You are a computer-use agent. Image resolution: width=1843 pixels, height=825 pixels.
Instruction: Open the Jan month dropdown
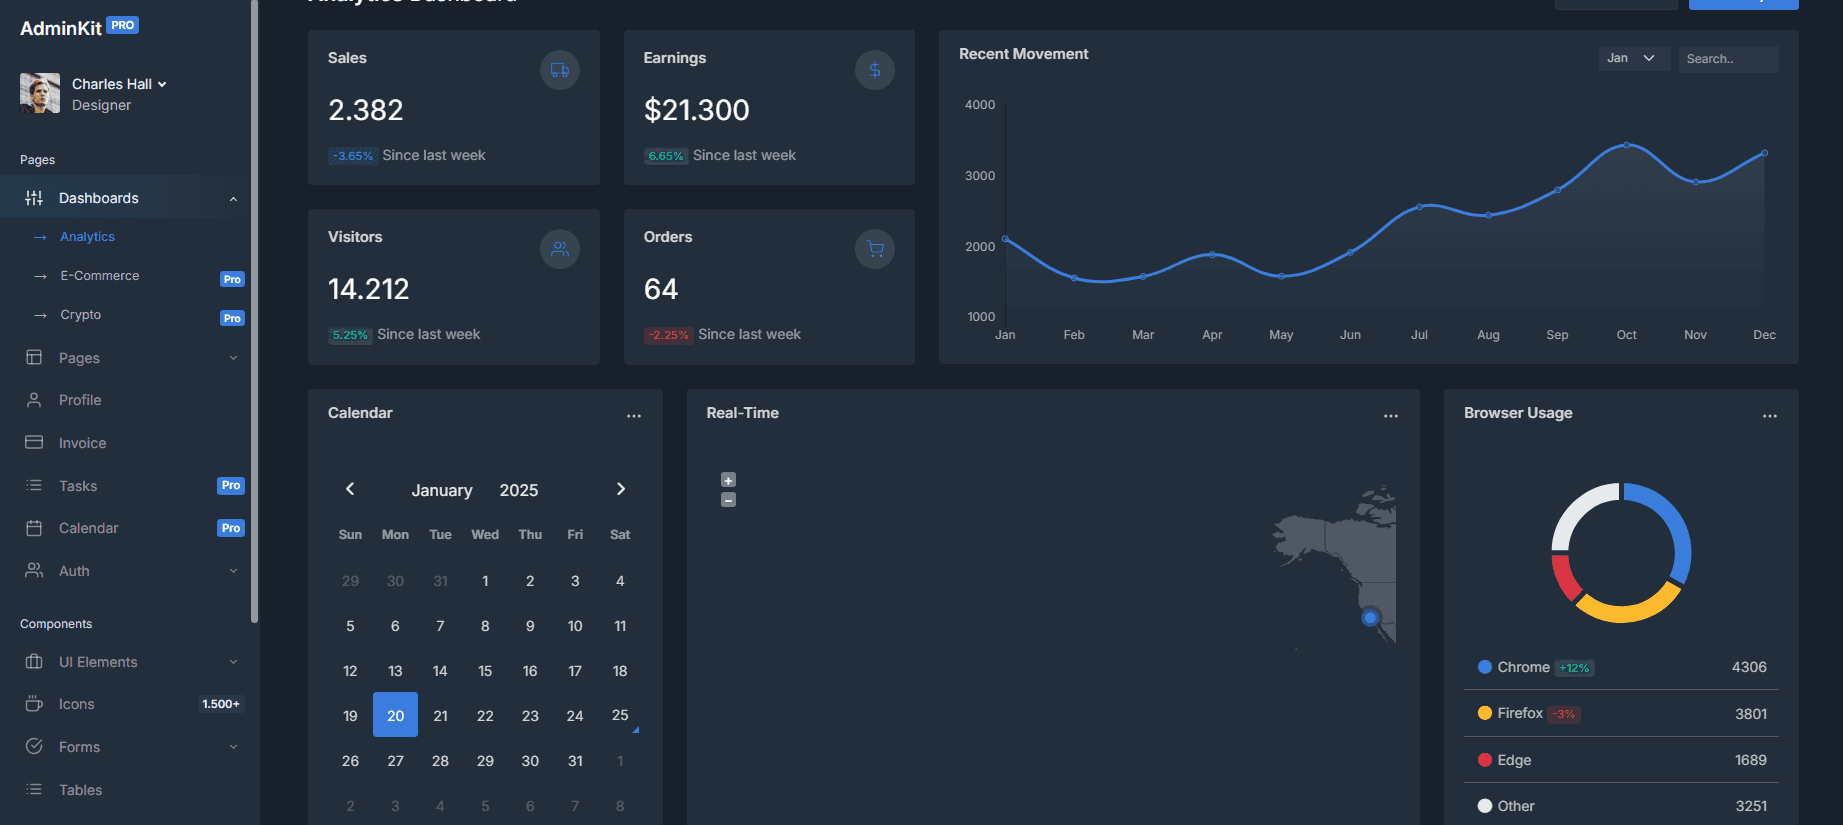1634,58
